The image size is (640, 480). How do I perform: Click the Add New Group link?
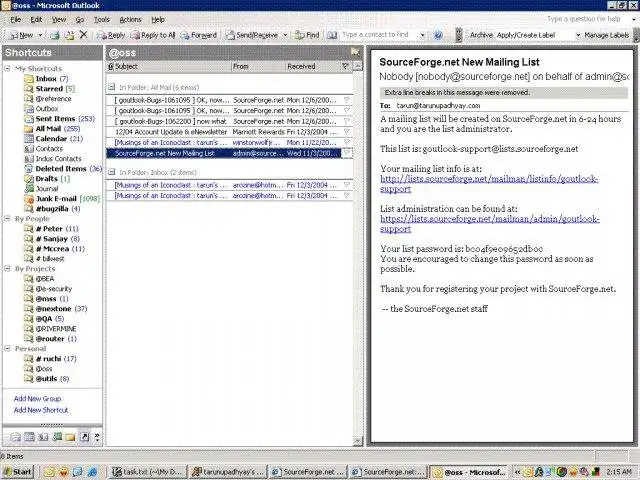38,398
